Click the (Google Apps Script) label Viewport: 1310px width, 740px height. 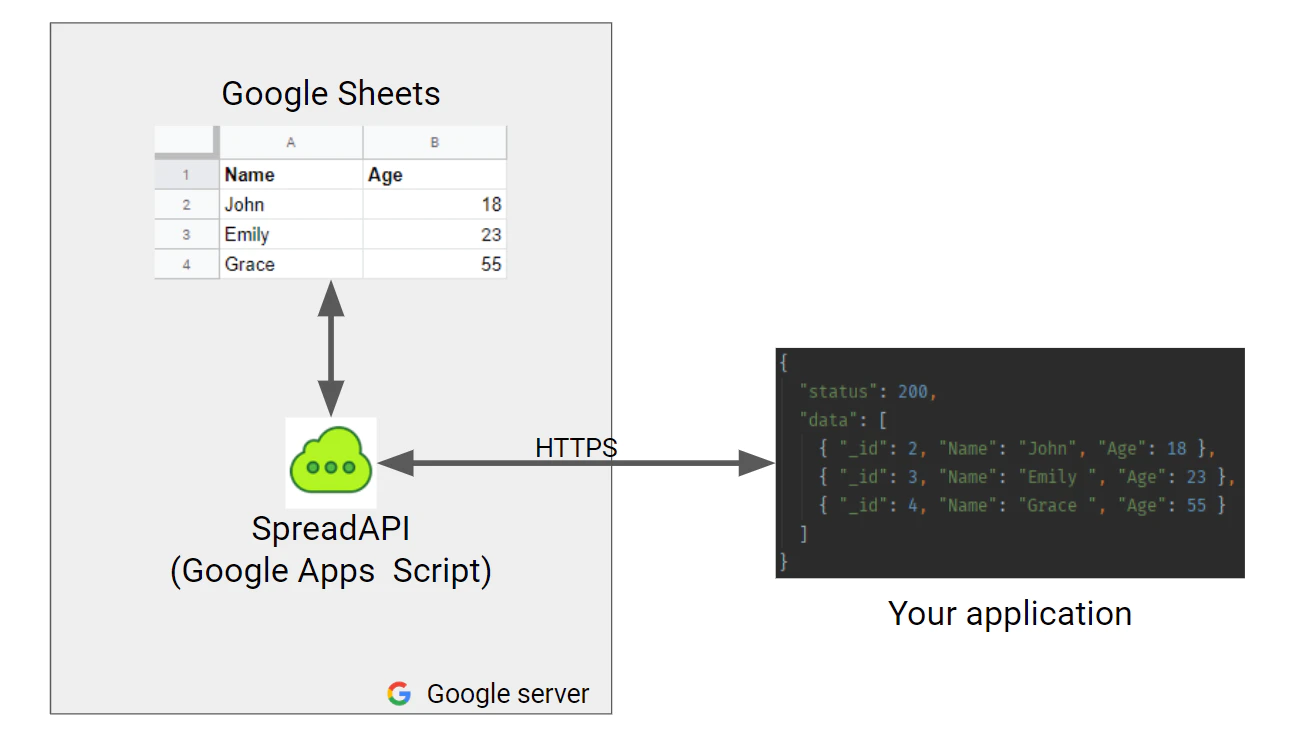pos(331,571)
